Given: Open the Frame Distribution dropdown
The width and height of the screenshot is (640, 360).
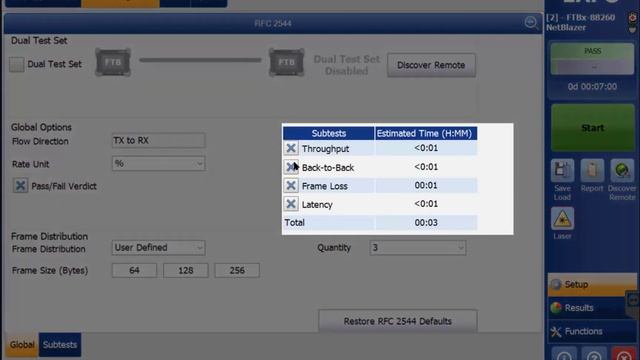Looking at the screenshot, I should [158, 248].
